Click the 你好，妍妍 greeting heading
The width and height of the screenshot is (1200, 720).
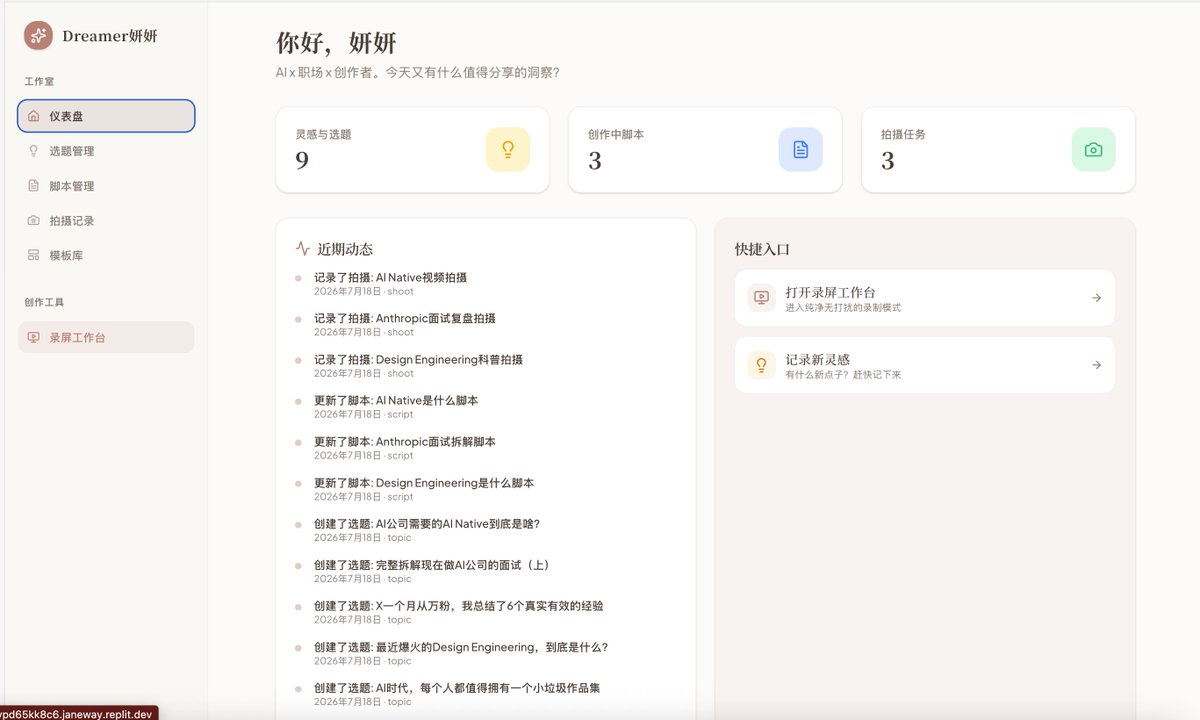pyautogui.click(x=336, y=43)
